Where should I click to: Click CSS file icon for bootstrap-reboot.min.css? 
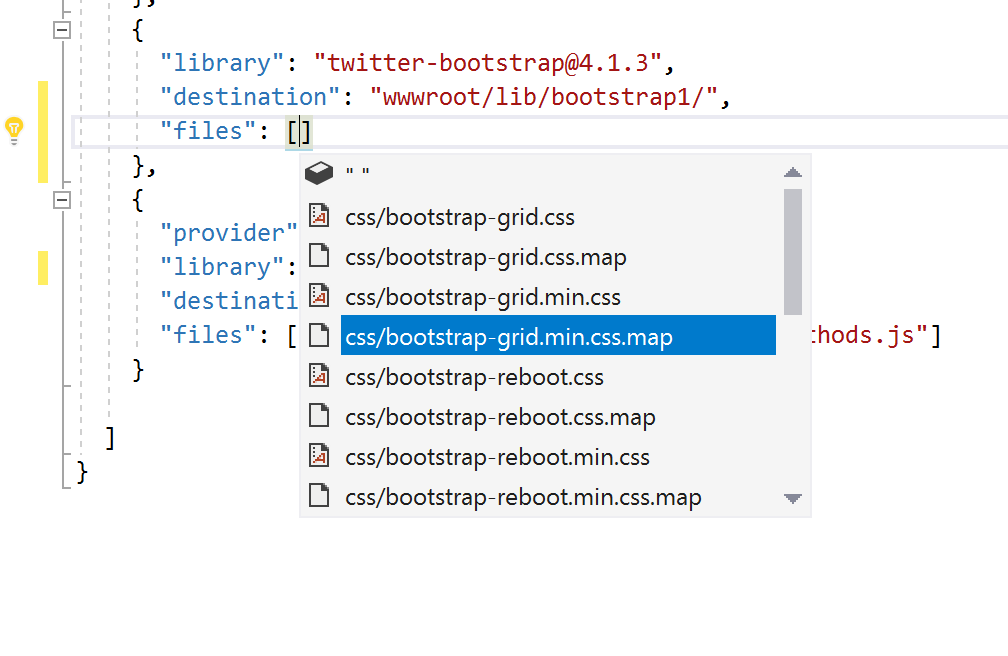[x=319, y=455]
